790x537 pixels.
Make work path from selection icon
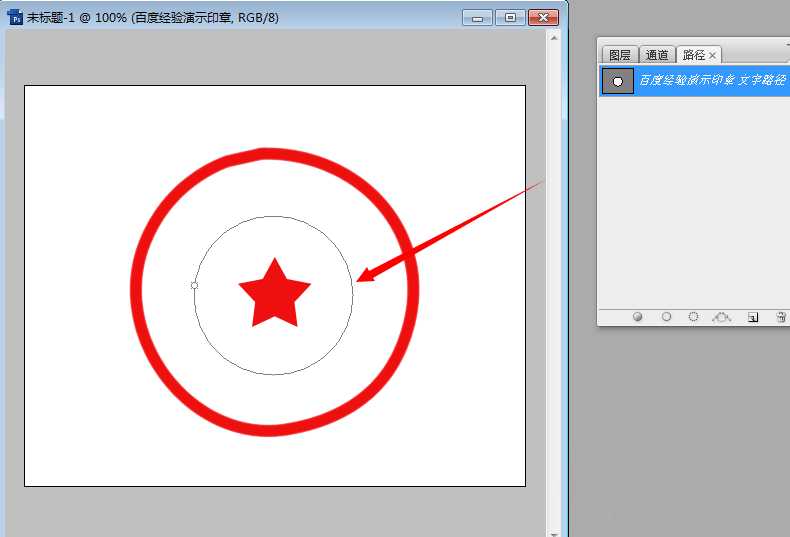click(x=722, y=317)
